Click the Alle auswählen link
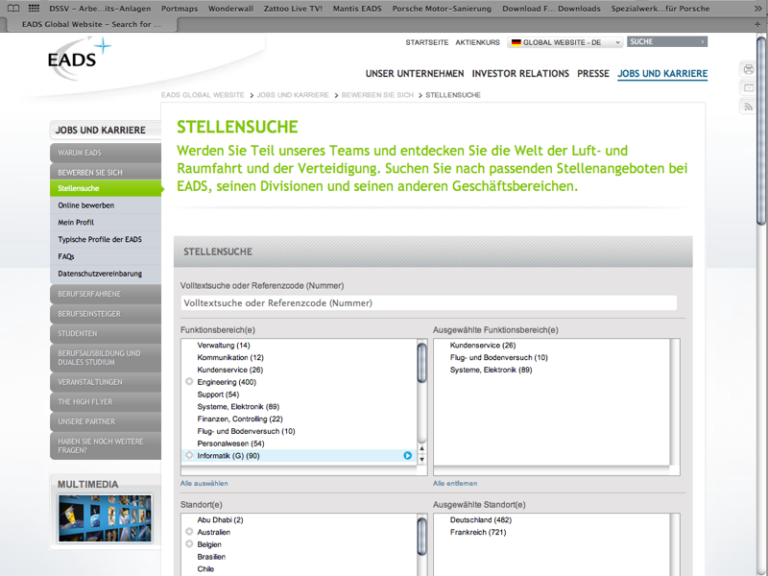 204,483
